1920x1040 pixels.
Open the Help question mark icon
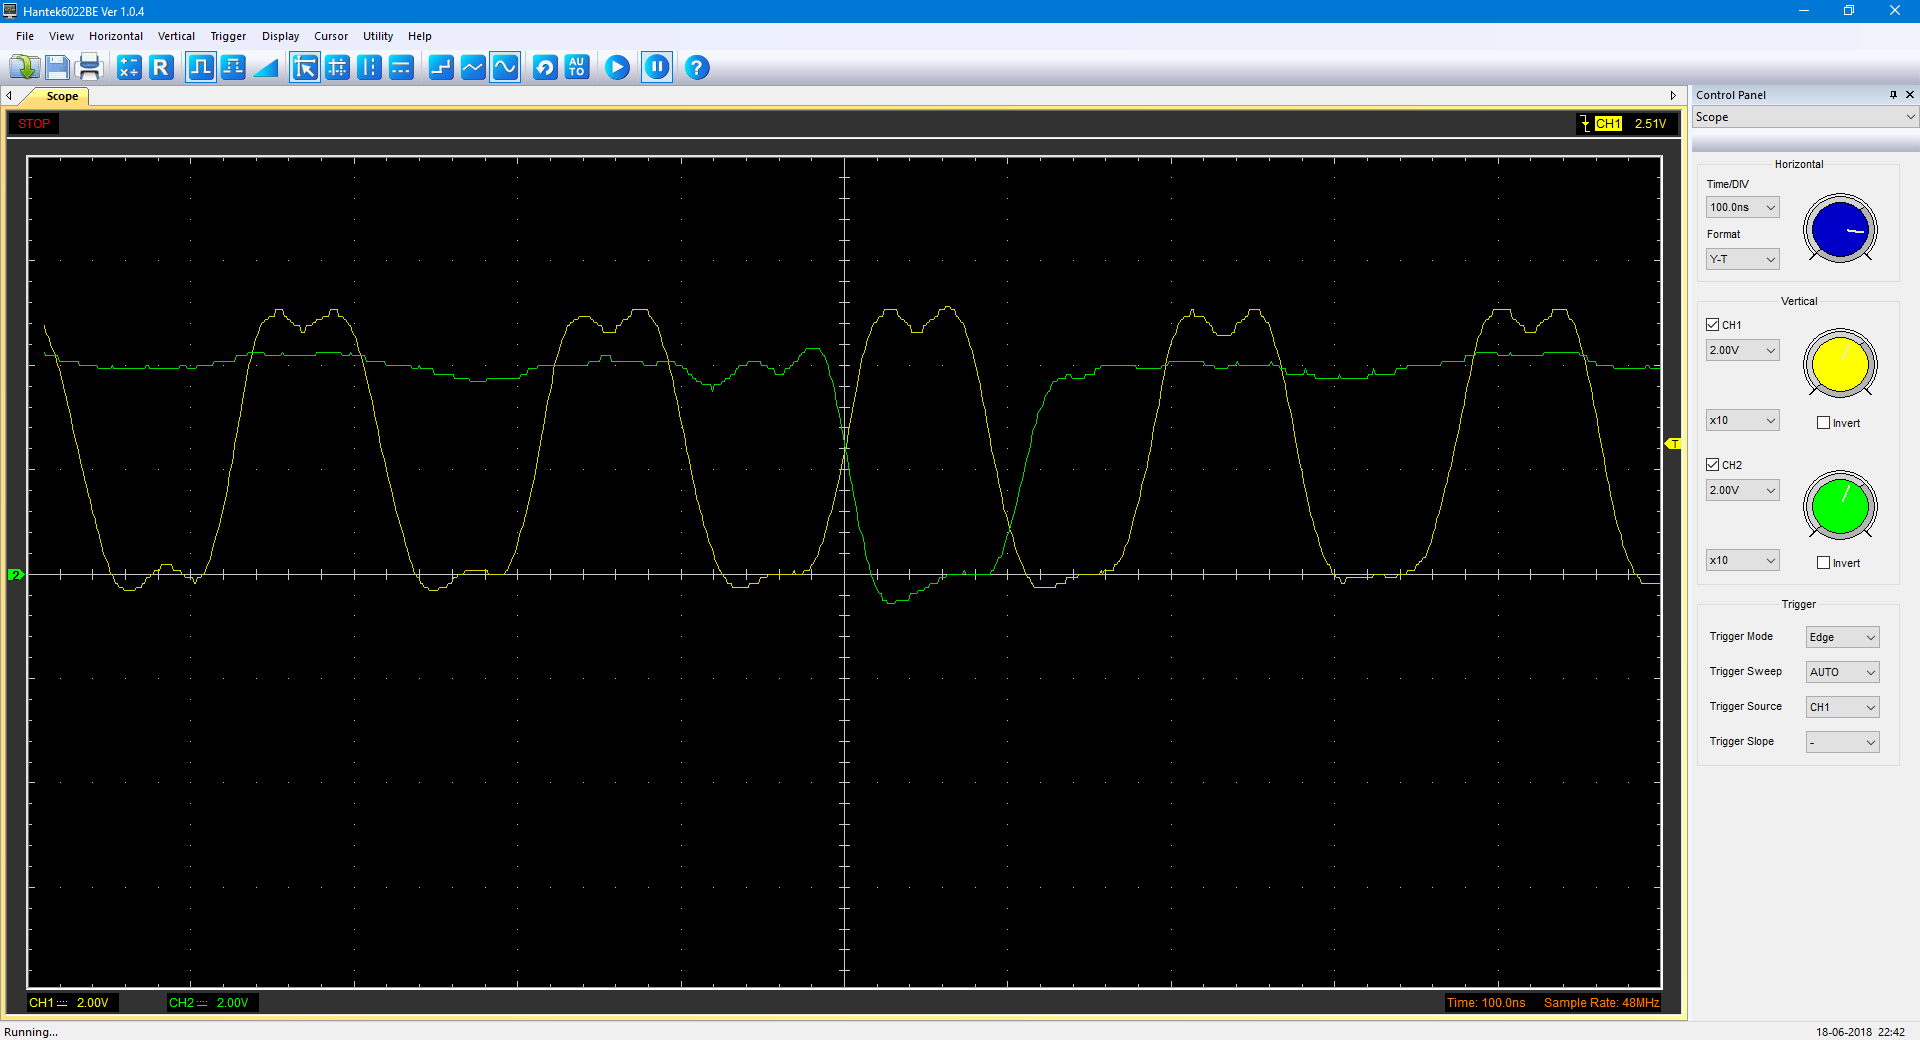697,68
